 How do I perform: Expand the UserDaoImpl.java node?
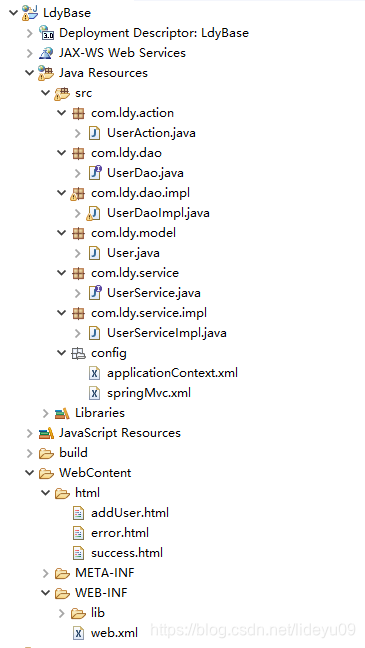click(78, 213)
